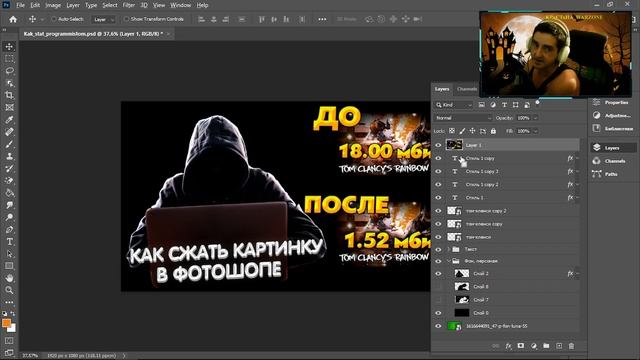640x360 pixels.
Task: Open the Kind filter dropdown
Action: [x=453, y=105]
